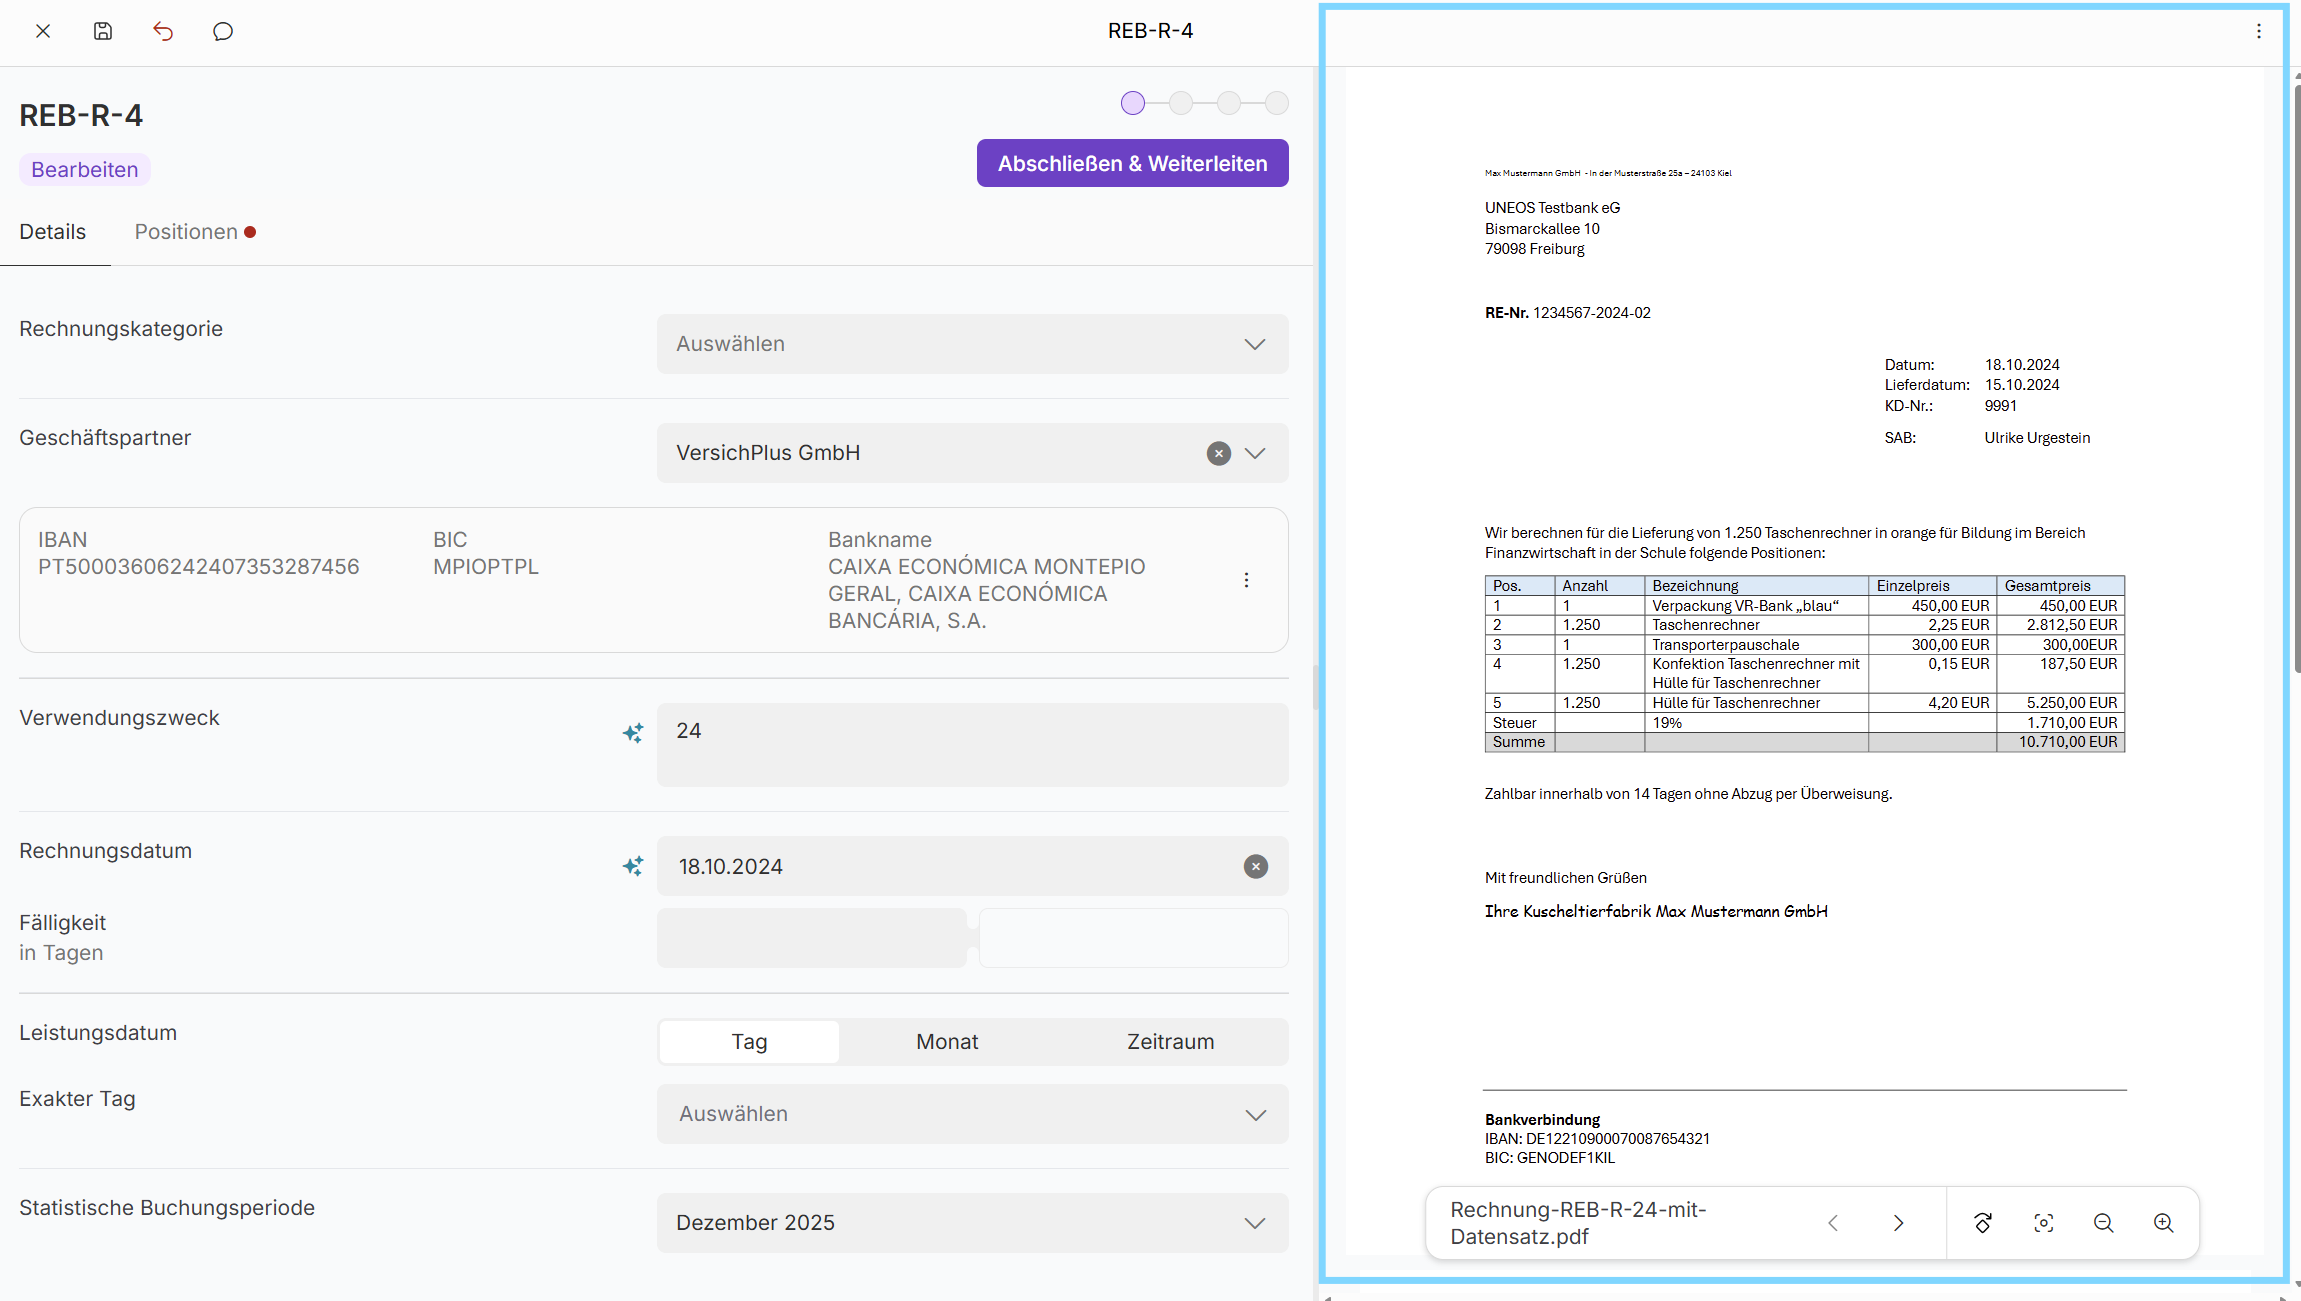Clear the VersichPlus GmbH partner selection
2301x1301 pixels.
(x=1218, y=453)
